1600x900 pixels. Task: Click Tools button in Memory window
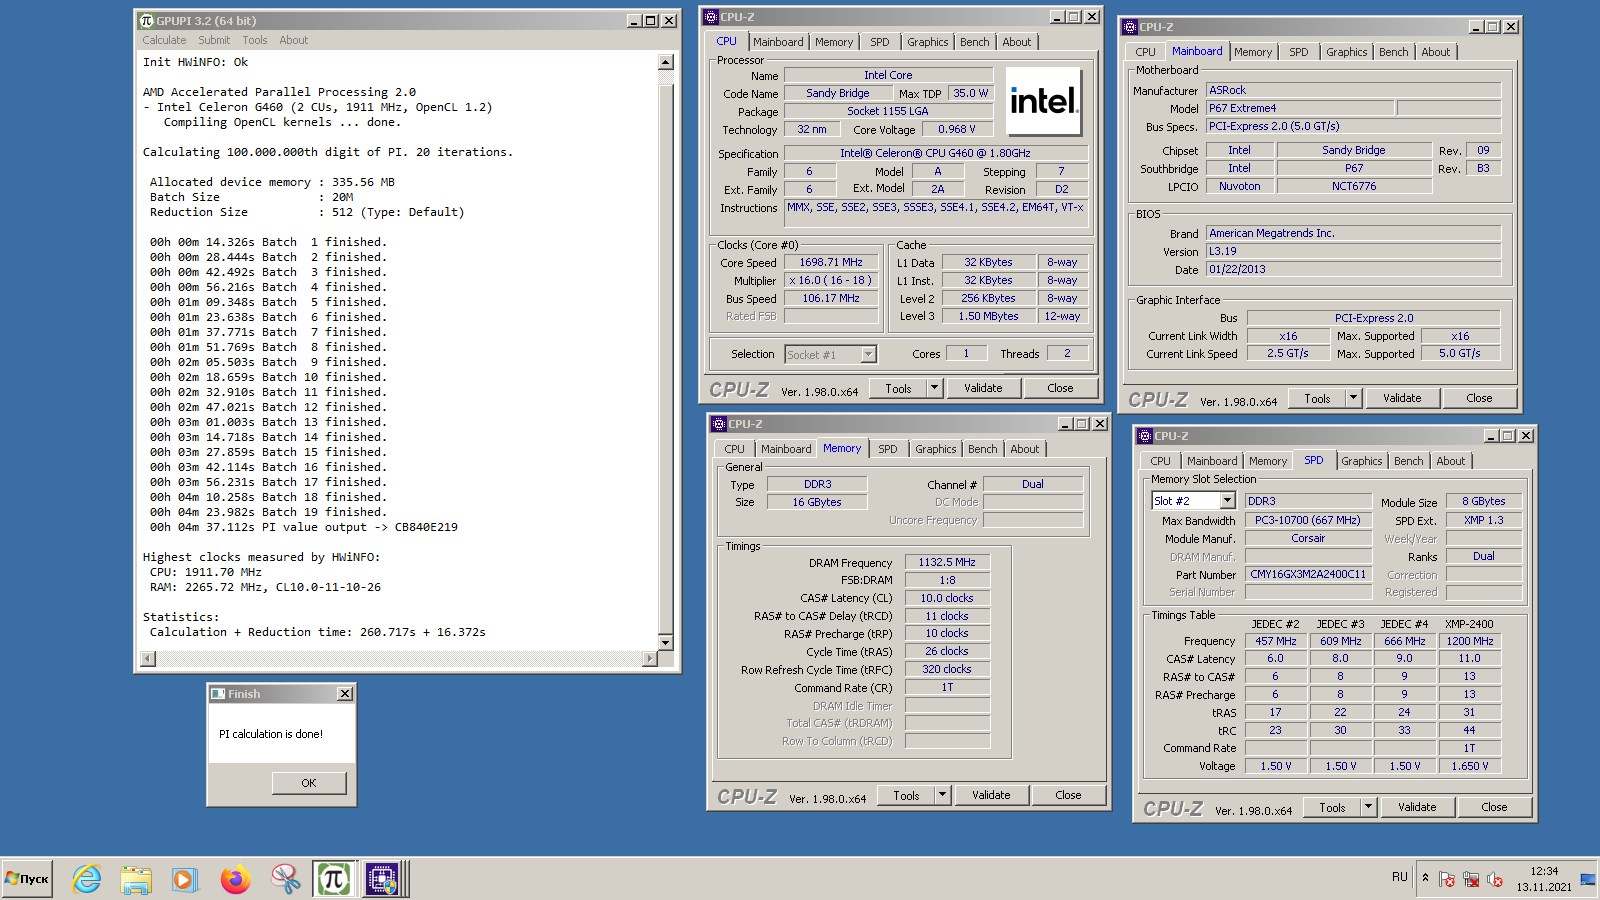[907, 795]
